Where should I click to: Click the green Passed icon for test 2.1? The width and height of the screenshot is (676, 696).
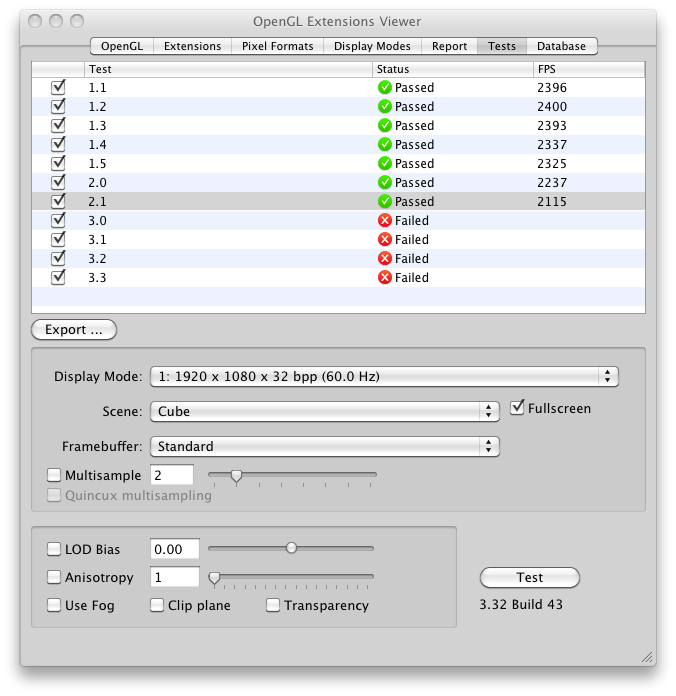coord(384,202)
